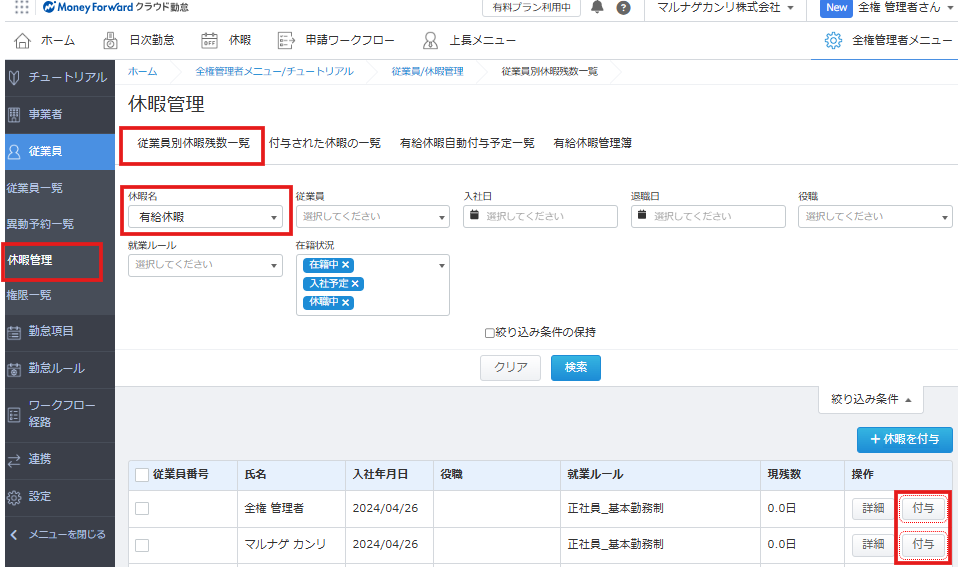
Task: Check the row checkbox for 全権 管理者
Action: coord(142,509)
